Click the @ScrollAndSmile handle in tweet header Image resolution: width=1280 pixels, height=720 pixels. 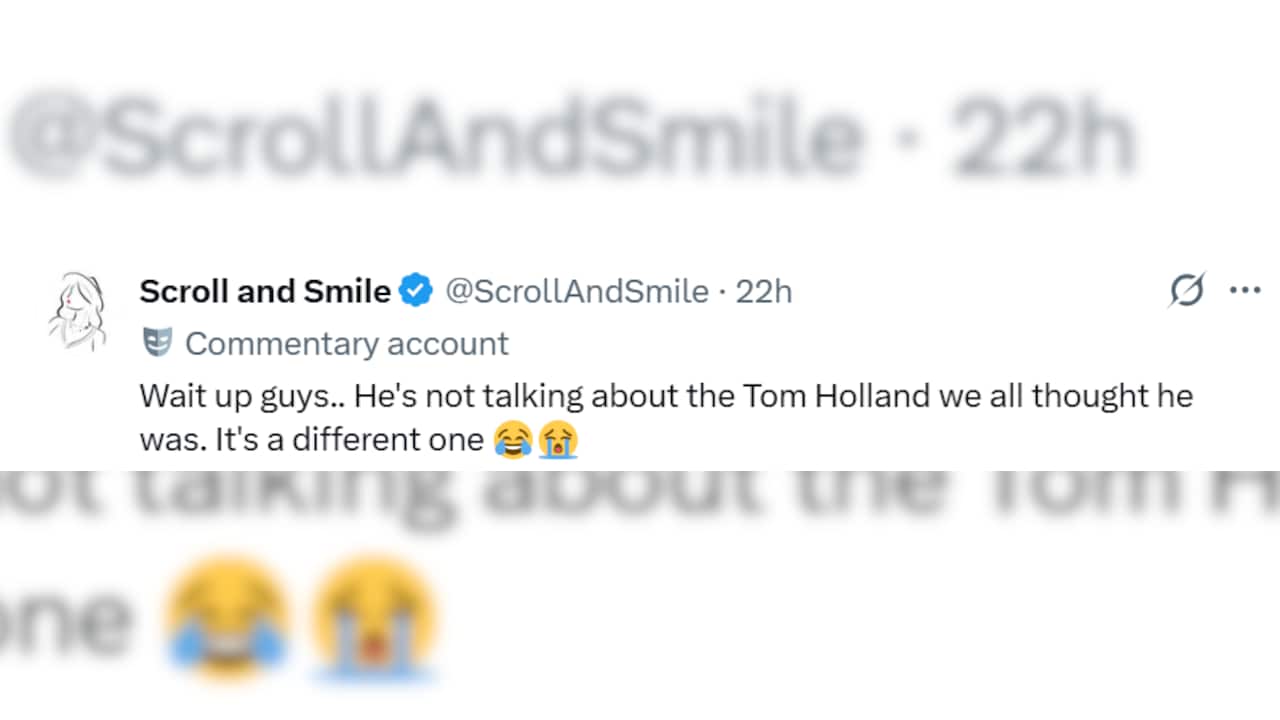tap(576, 291)
